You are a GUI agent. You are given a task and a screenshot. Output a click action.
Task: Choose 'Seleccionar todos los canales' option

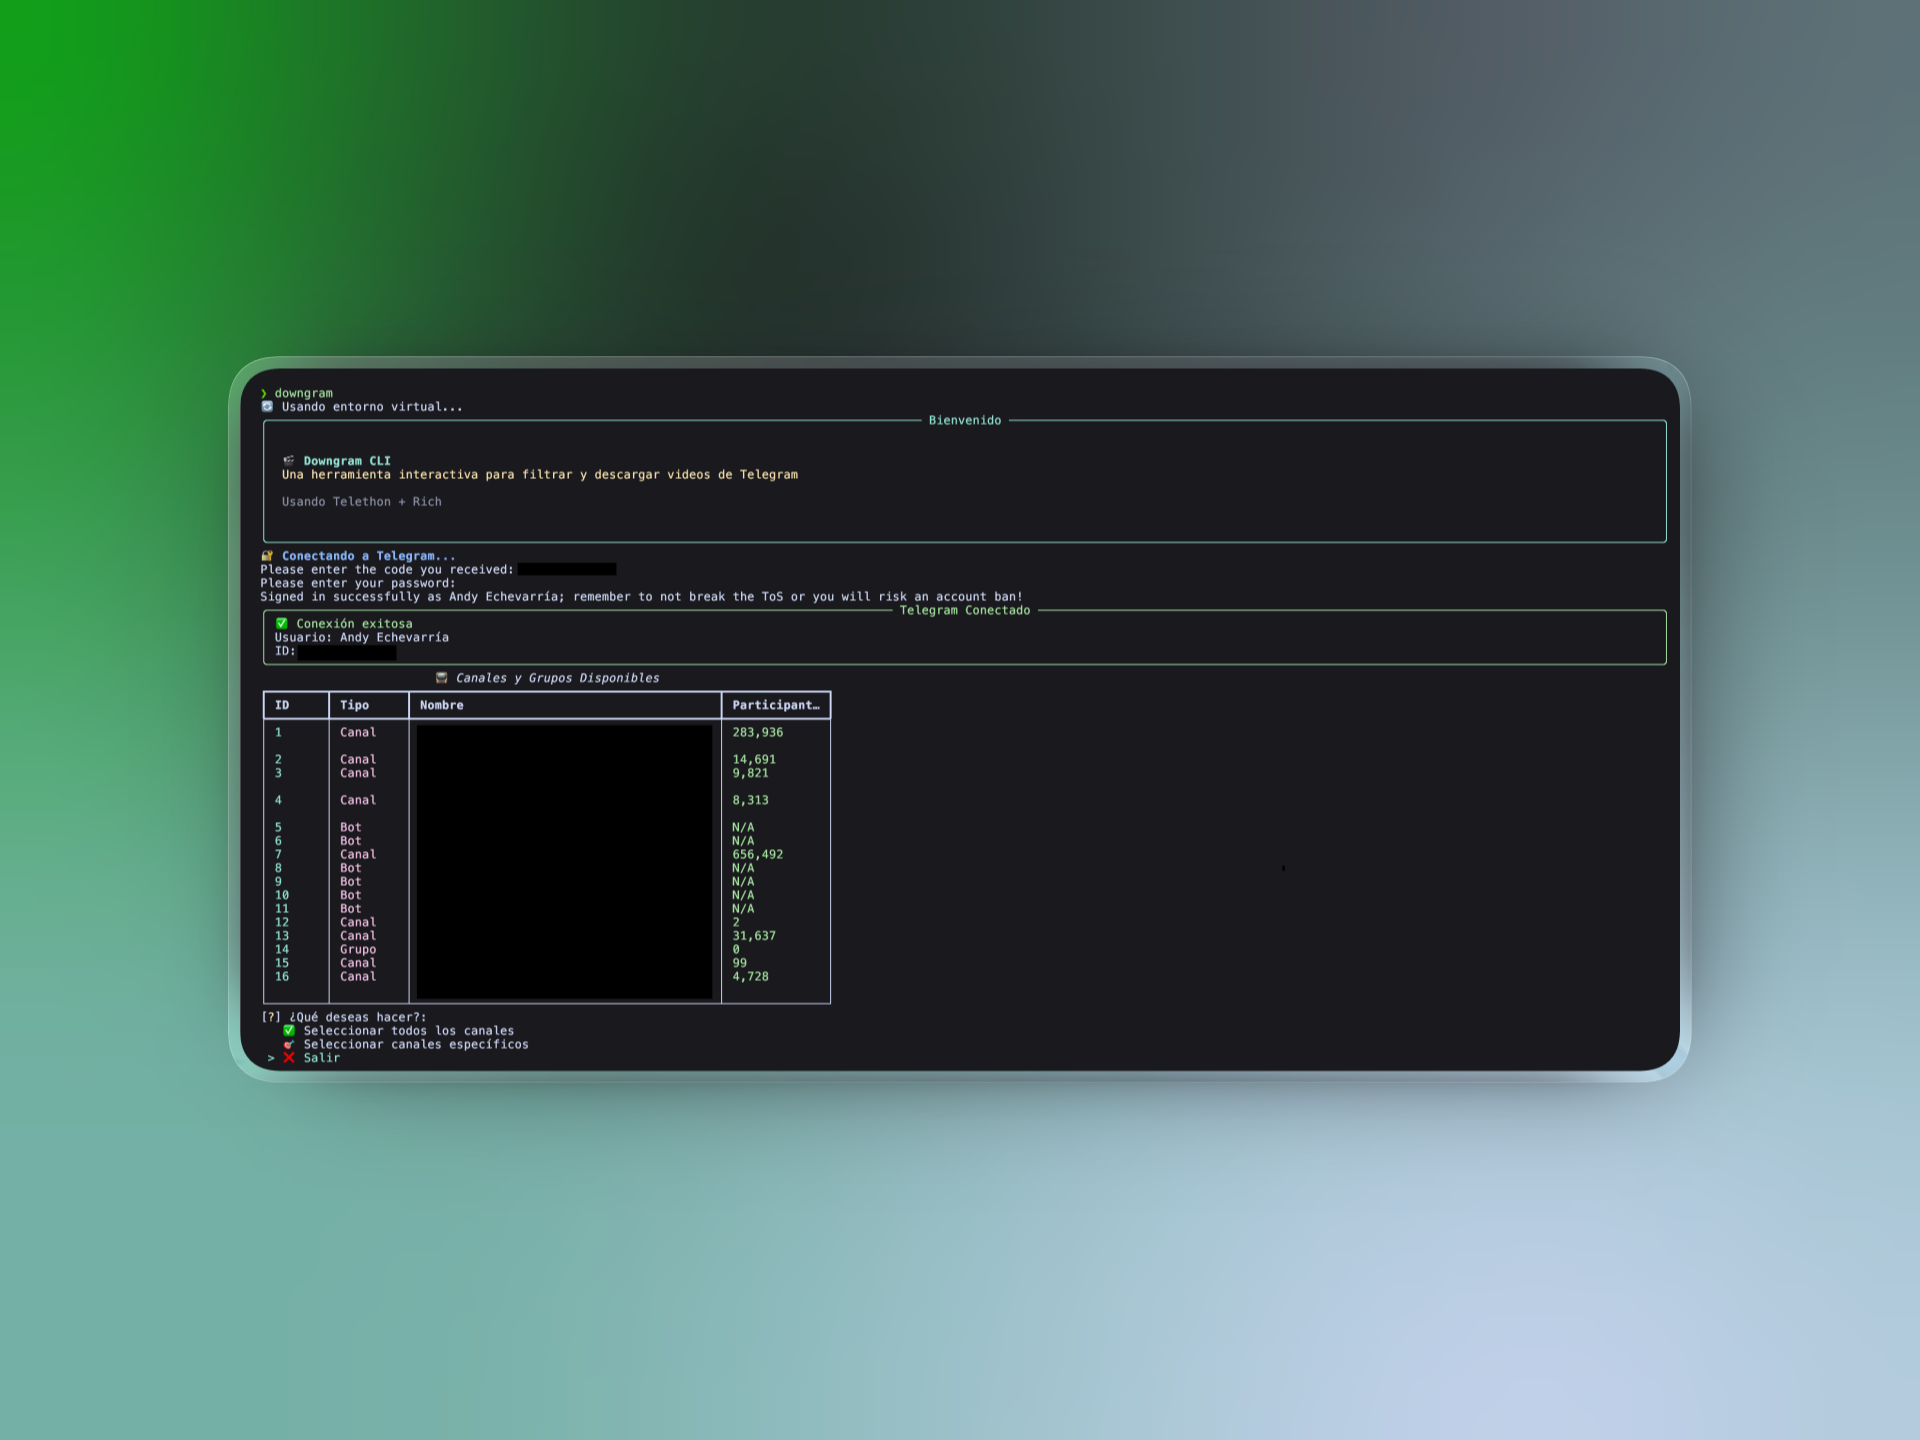(409, 1031)
